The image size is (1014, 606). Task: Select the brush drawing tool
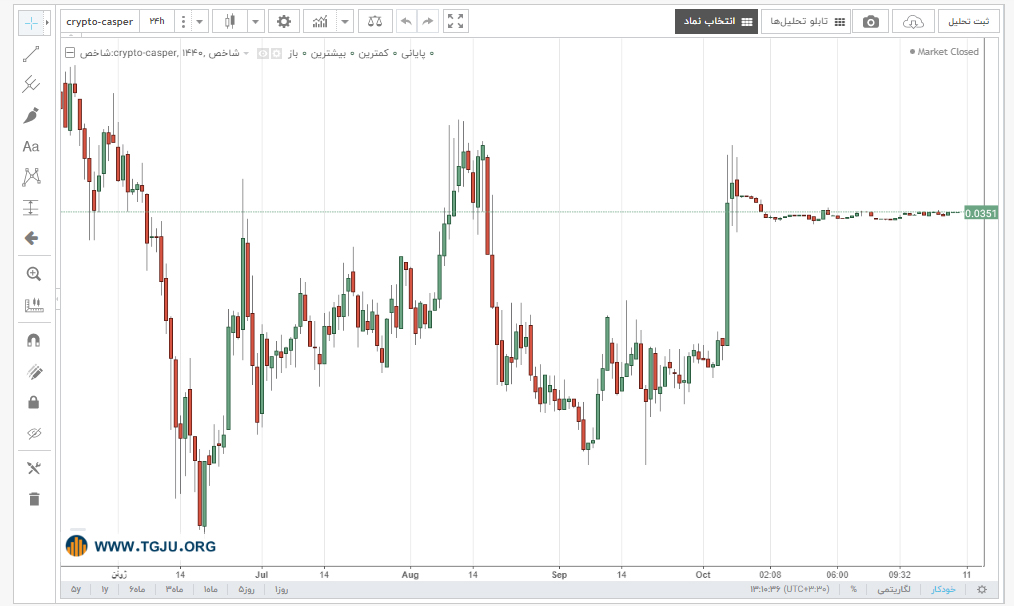point(31,115)
